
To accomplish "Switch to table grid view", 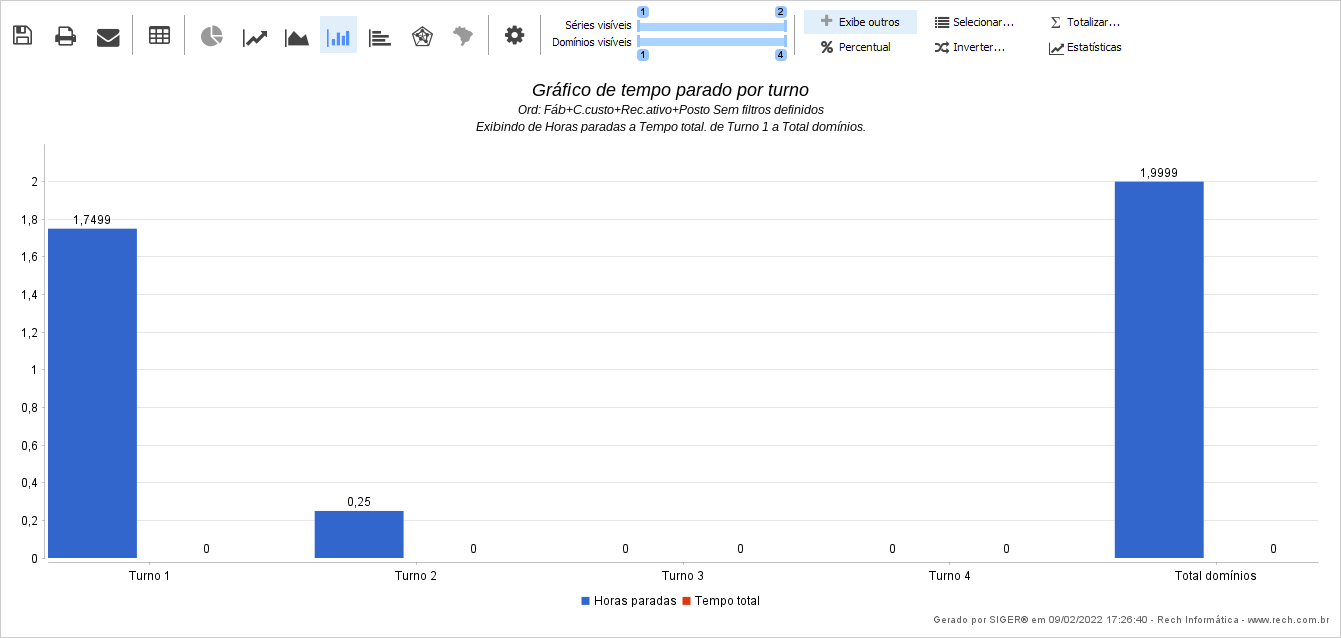I will [159, 35].
